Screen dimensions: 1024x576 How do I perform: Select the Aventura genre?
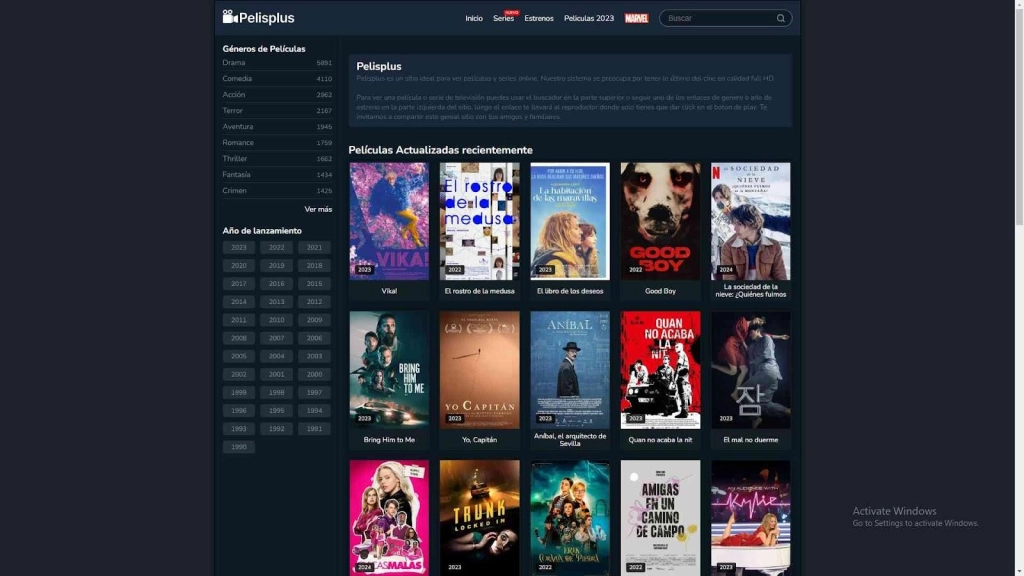[x=277, y=127]
